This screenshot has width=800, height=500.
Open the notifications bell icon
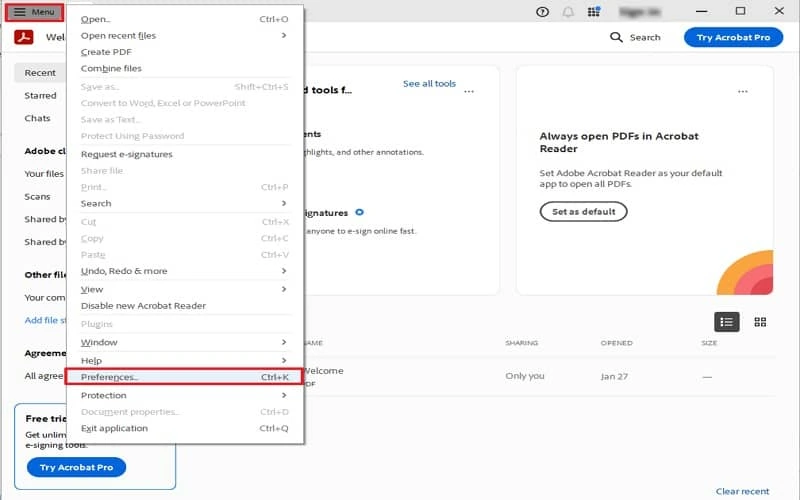pos(568,12)
